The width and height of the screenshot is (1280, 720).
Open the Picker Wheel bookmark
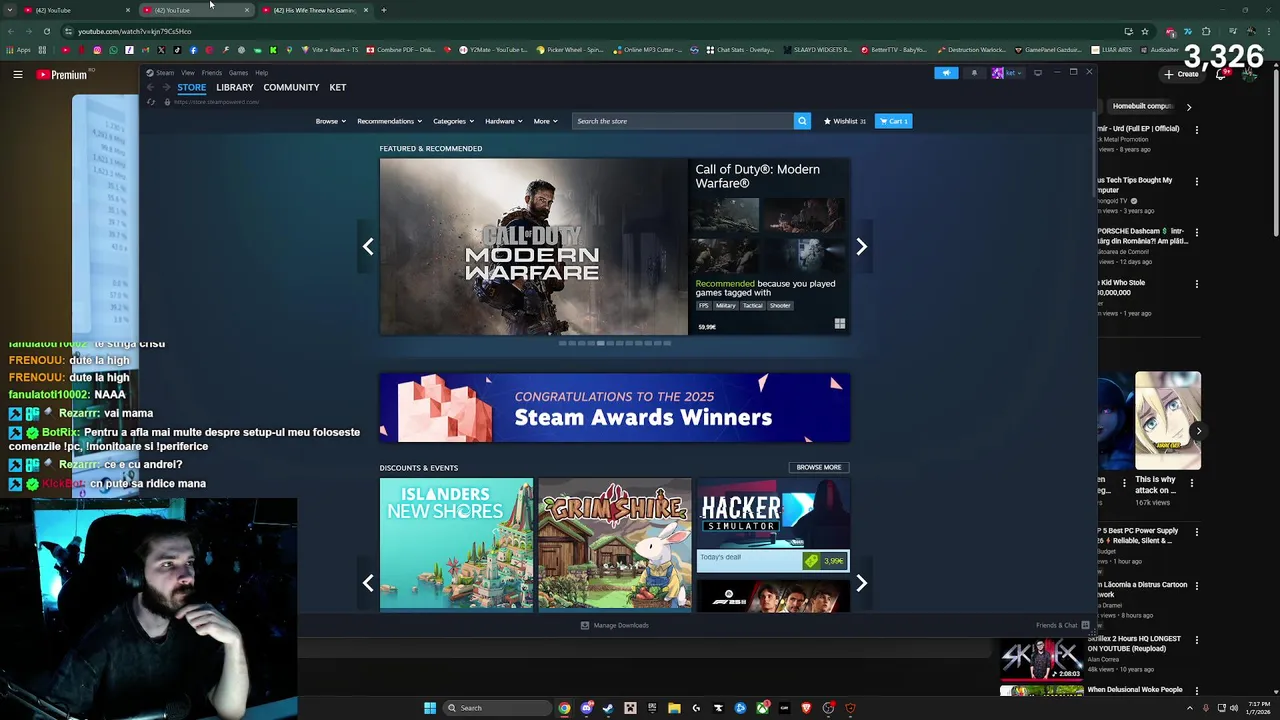pyautogui.click(x=570, y=49)
